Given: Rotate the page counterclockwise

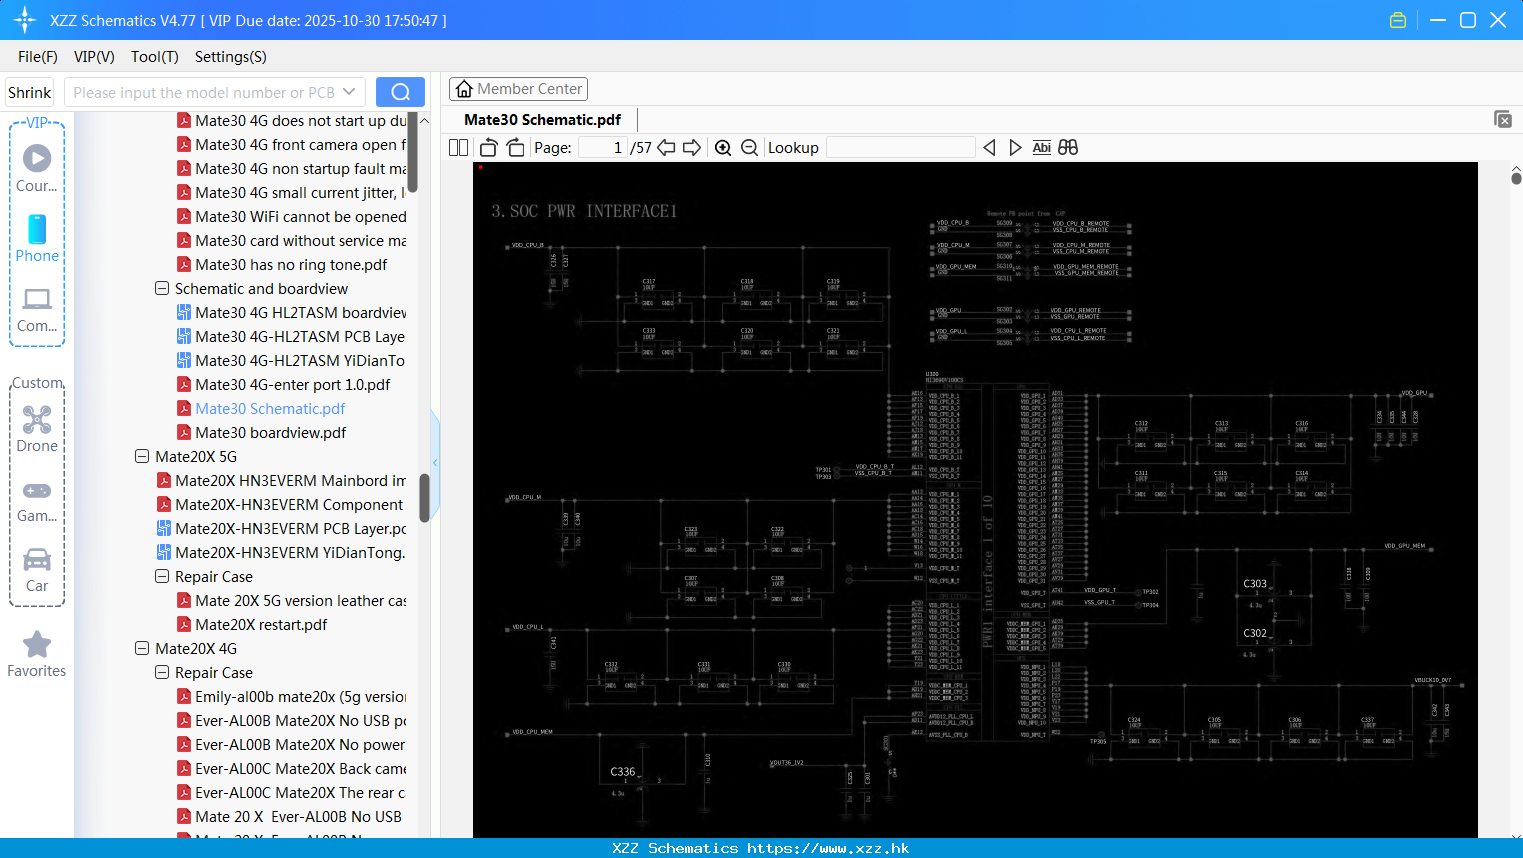Looking at the screenshot, I should (x=488, y=147).
